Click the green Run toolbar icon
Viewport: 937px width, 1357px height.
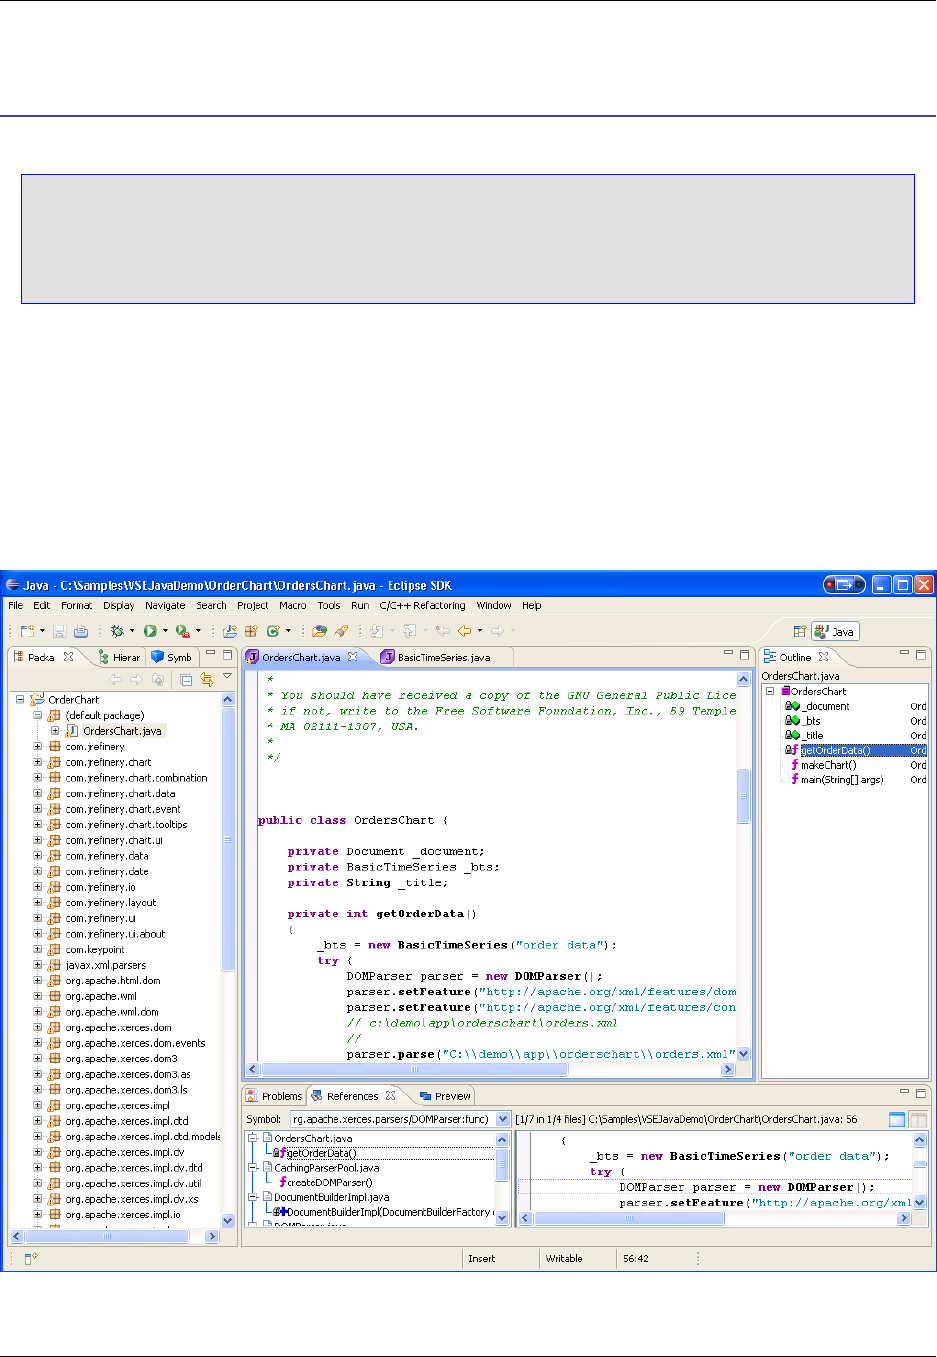[x=150, y=631]
